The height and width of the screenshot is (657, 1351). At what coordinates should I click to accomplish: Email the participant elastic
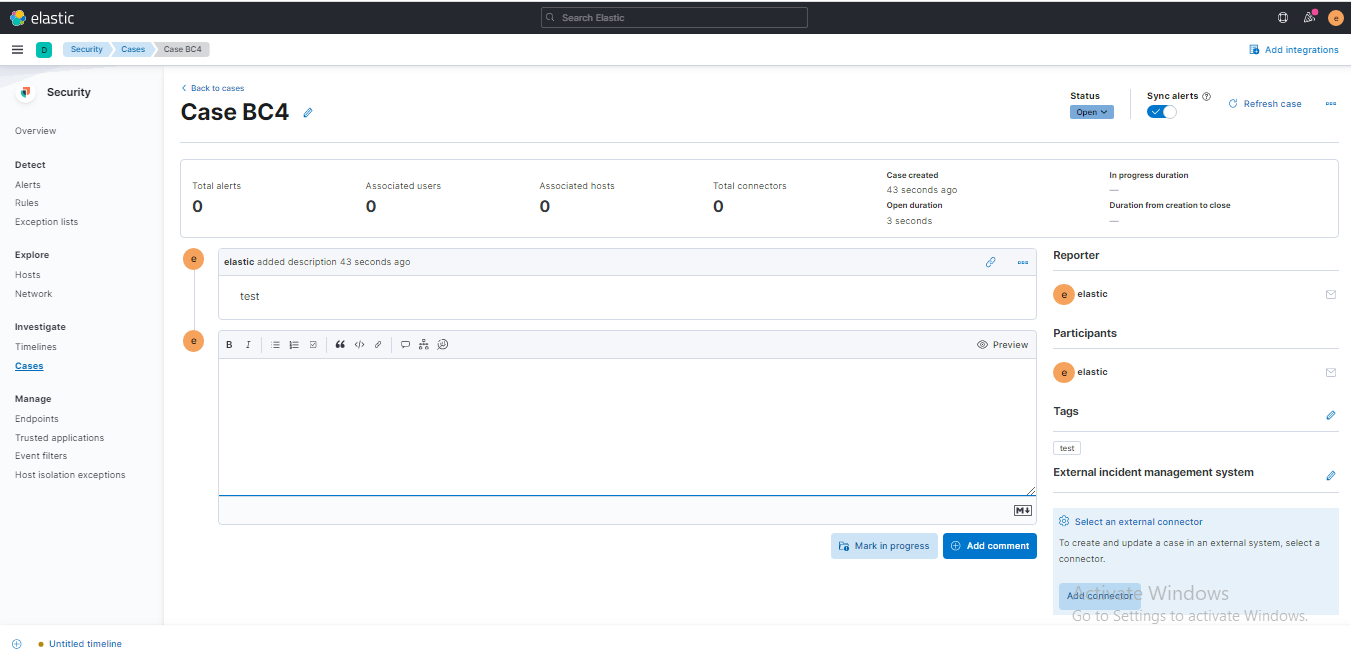[1331, 372]
